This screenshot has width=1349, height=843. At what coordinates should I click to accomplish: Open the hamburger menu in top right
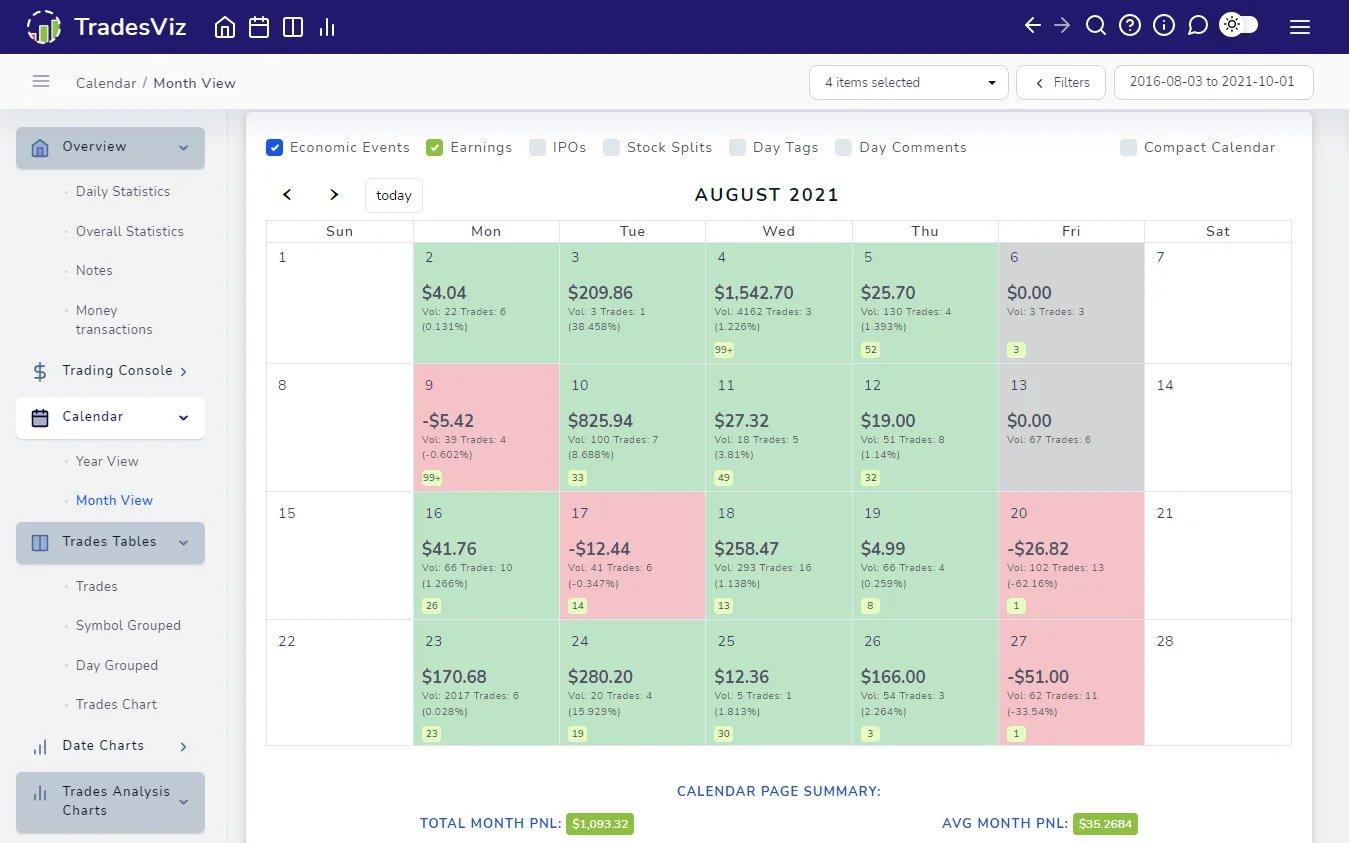1300,27
